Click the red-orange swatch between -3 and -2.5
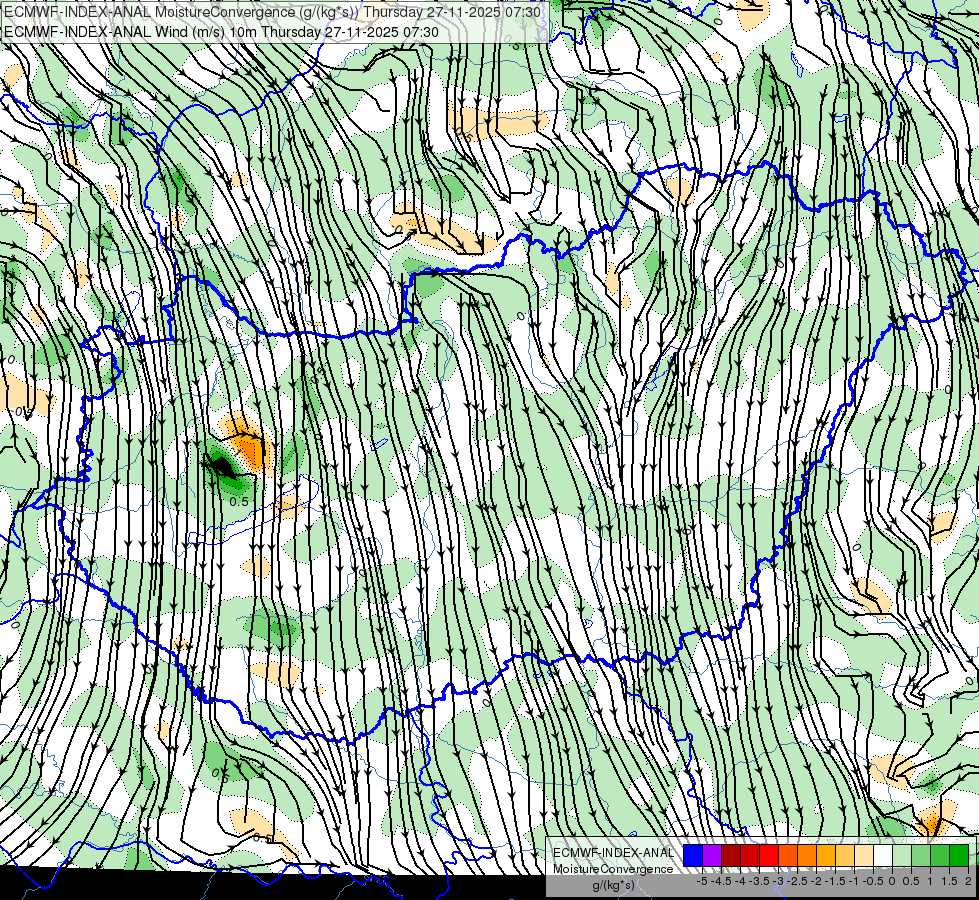This screenshot has width=979, height=900. [x=788, y=855]
